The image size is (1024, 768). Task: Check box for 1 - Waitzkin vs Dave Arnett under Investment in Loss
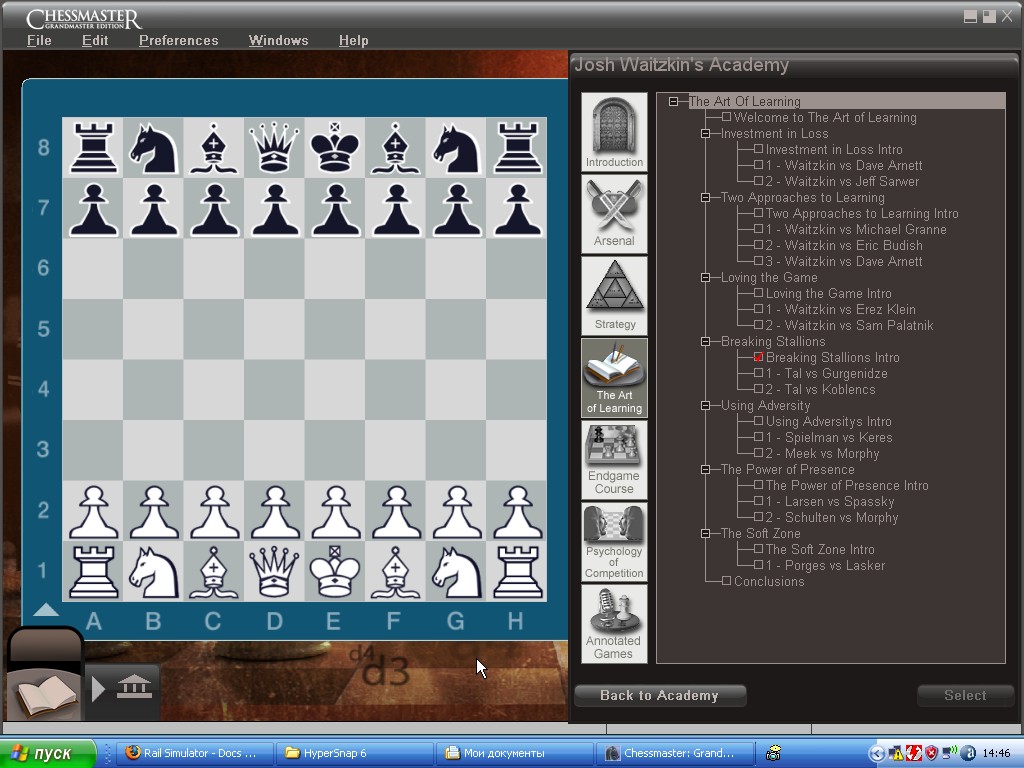click(758, 165)
